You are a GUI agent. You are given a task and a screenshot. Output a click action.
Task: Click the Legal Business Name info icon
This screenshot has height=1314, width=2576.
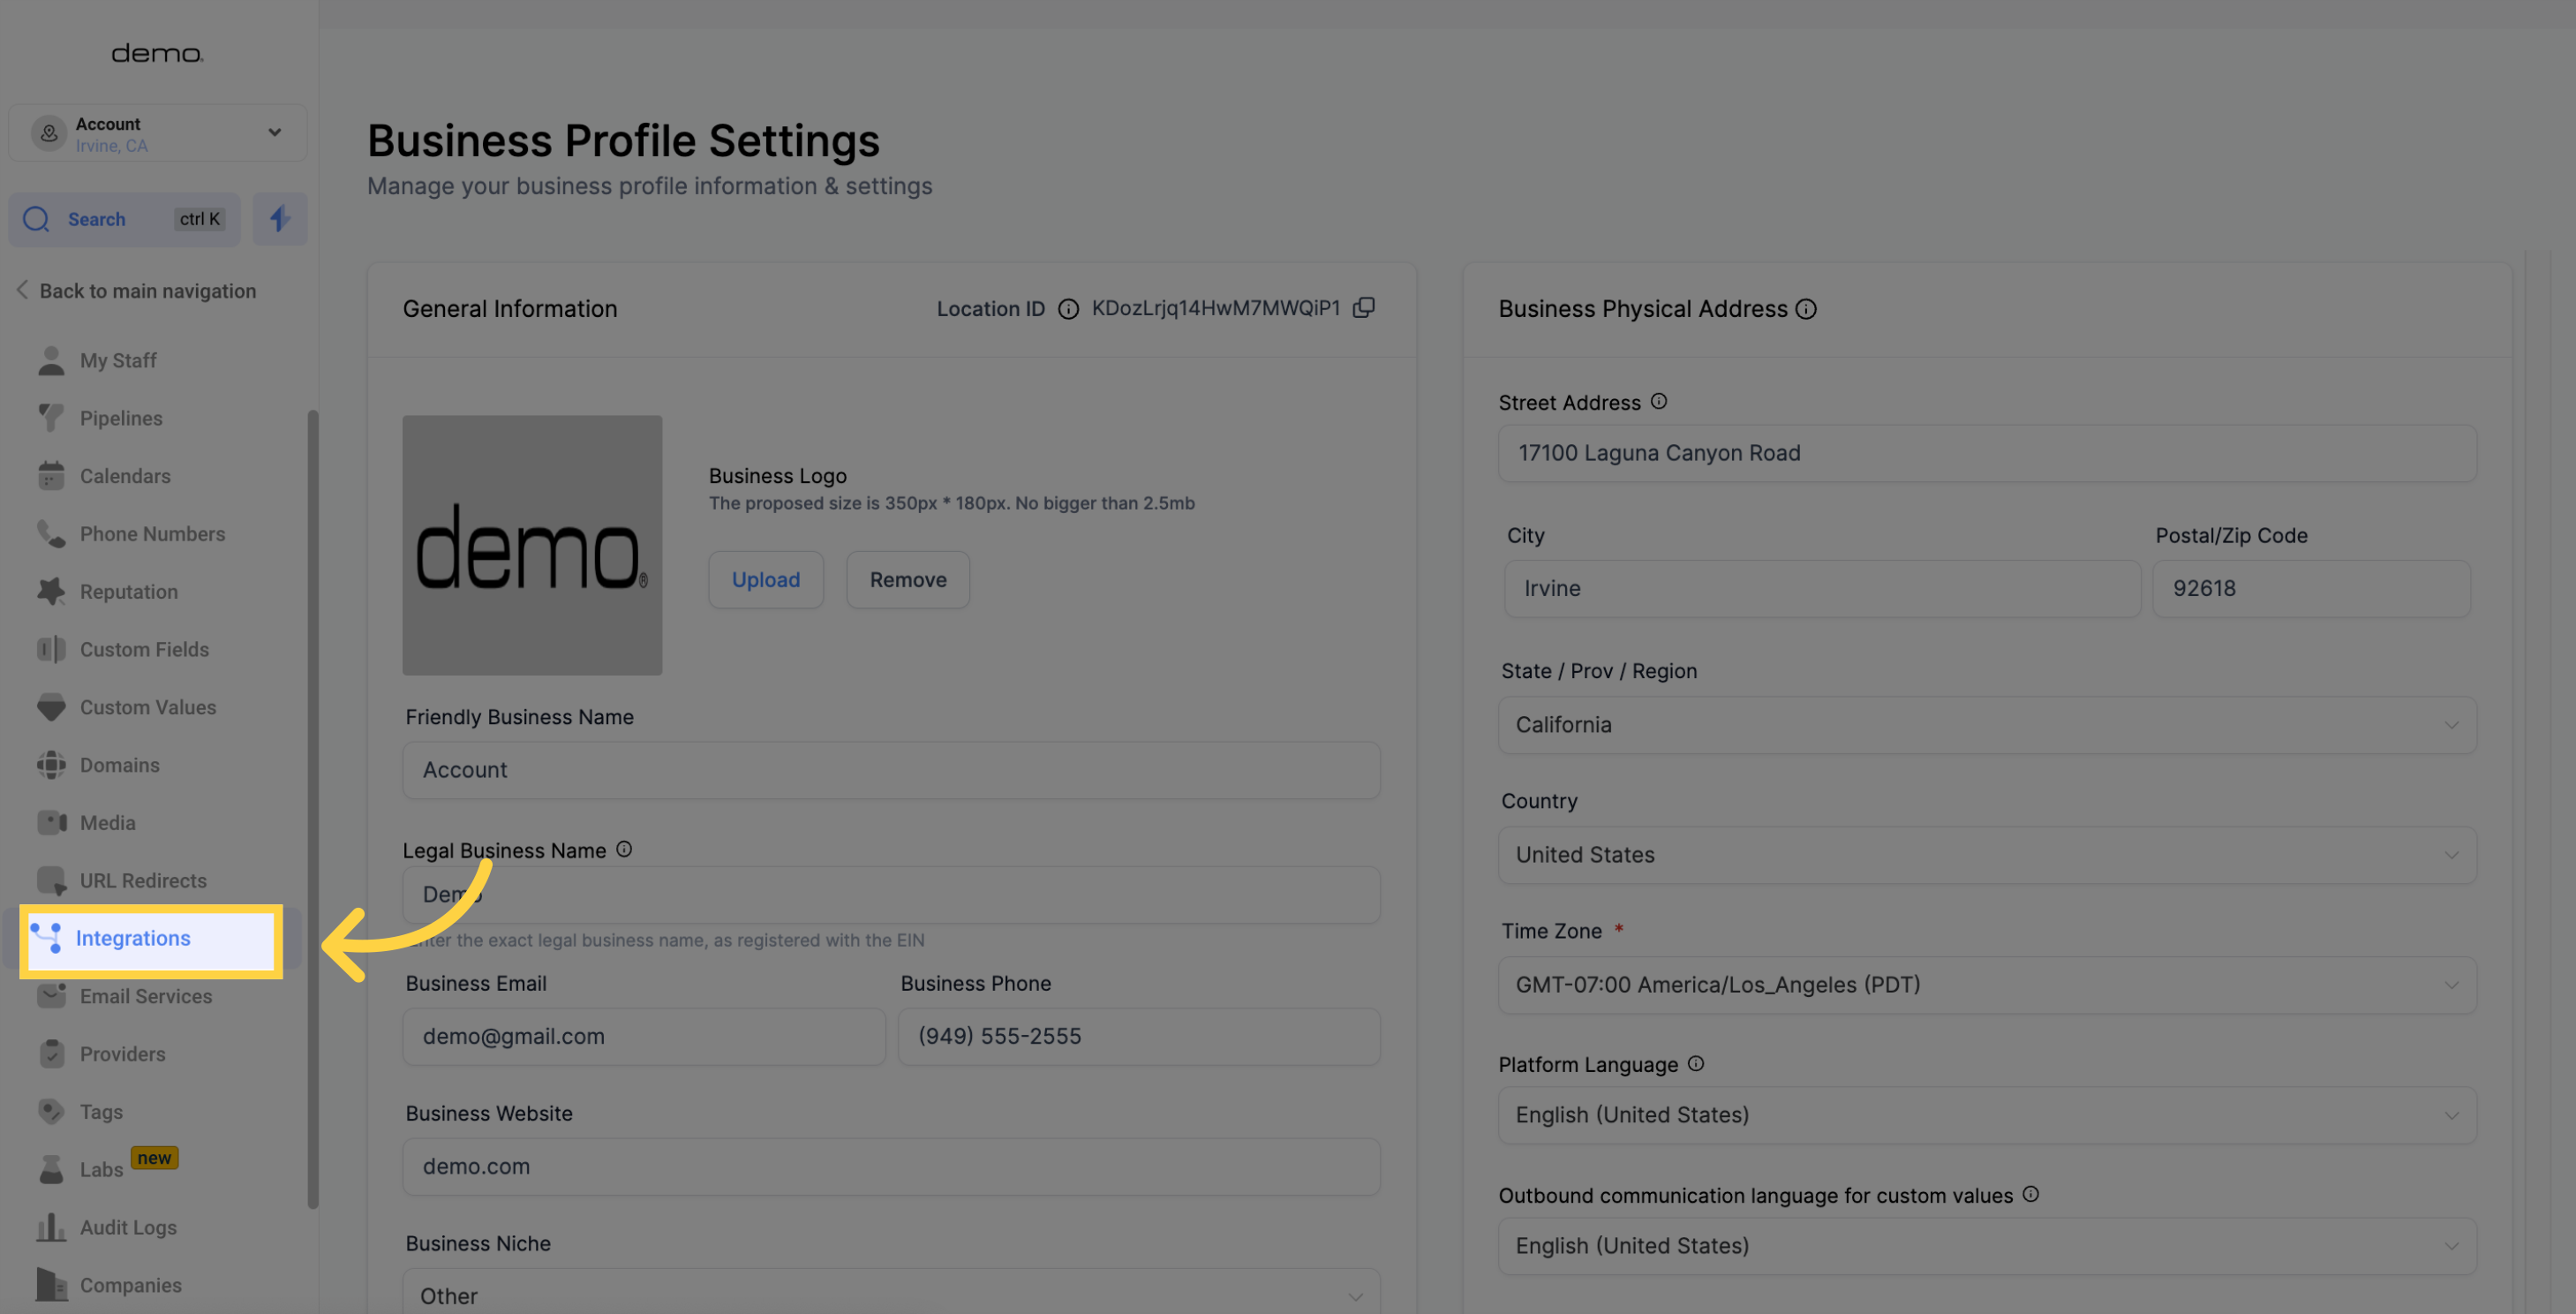click(x=625, y=848)
